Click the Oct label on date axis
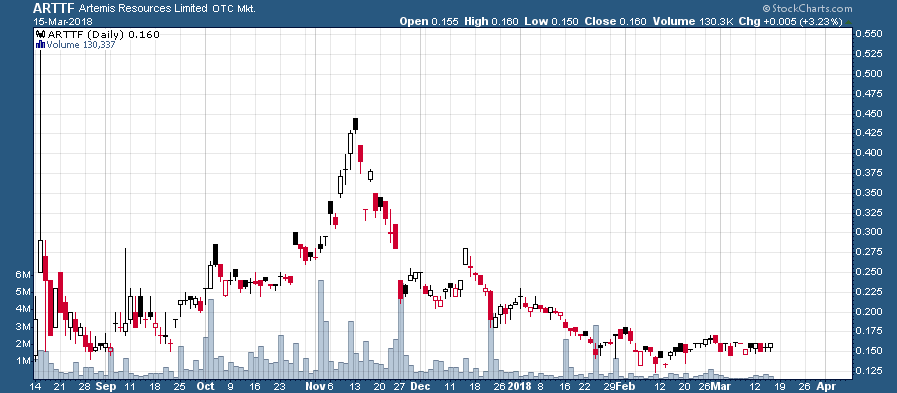Screen dimensions: 897x393 coord(205,386)
